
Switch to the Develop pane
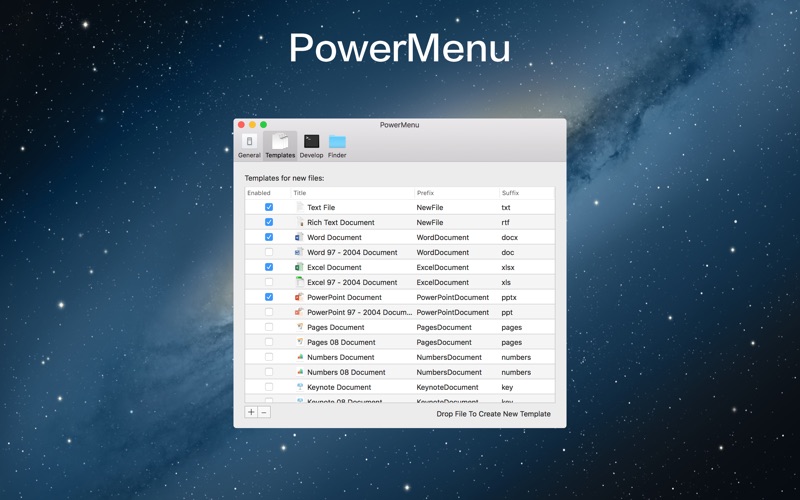pyautogui.click(x=311, y=146)
